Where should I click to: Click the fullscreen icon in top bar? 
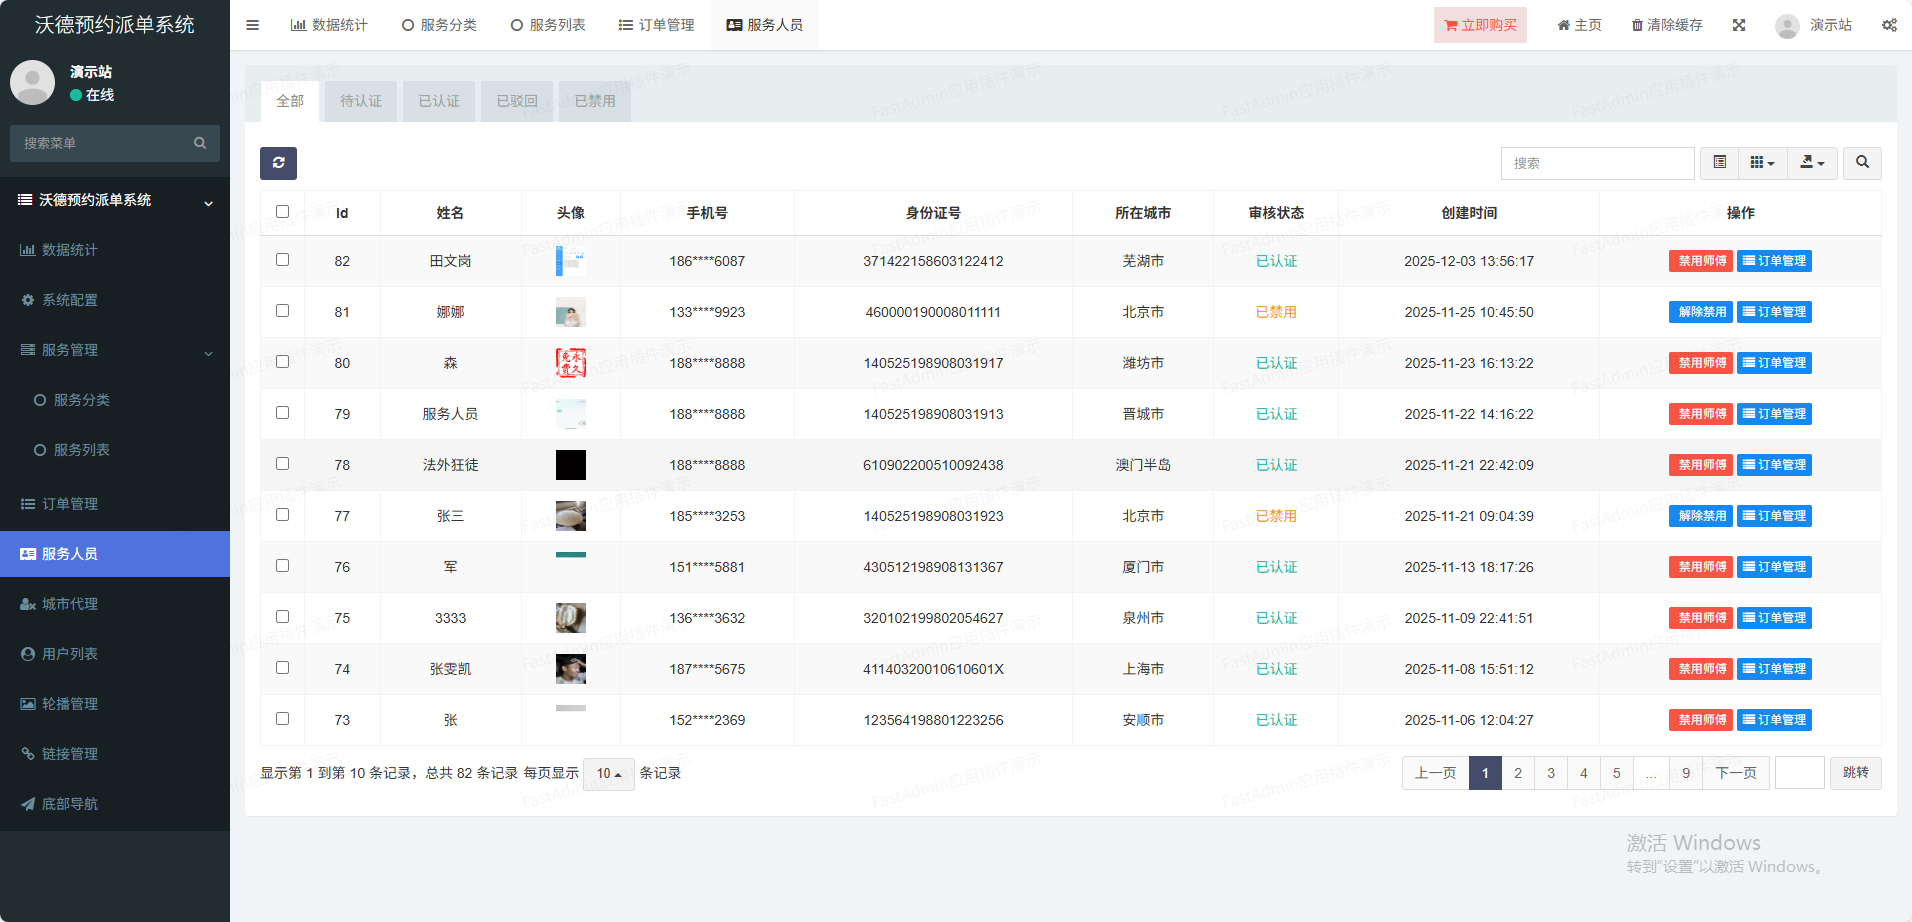(1739, 25)
